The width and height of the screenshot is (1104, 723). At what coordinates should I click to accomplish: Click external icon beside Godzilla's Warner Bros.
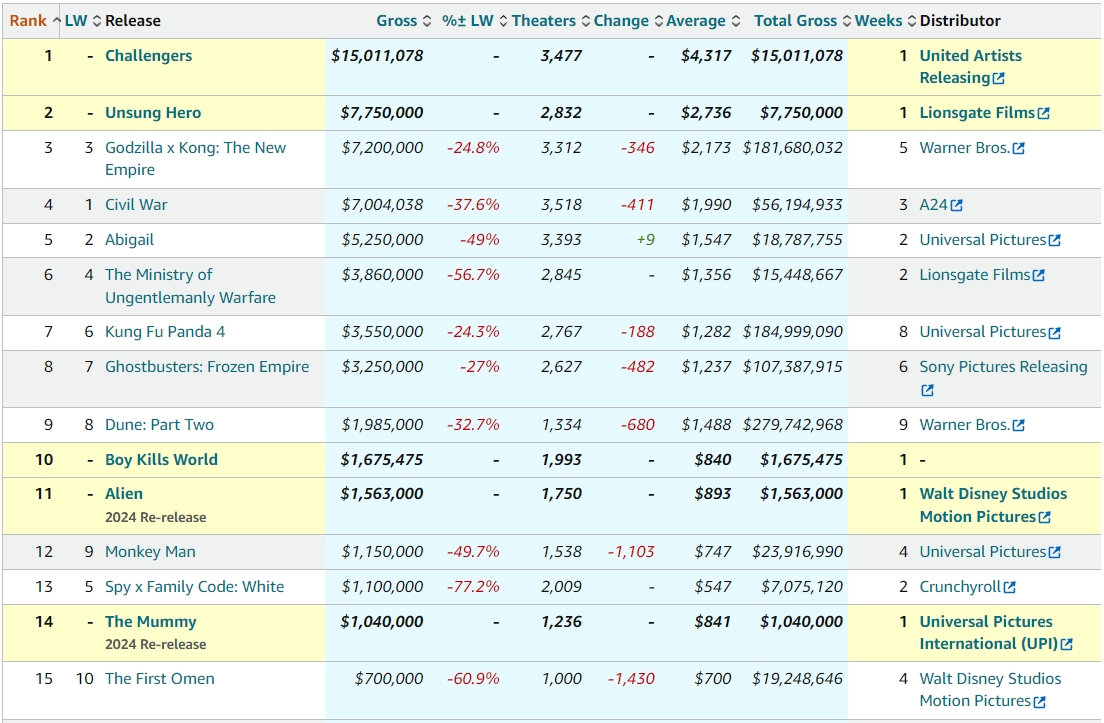pyautogui.click(x=1019, y=149)
